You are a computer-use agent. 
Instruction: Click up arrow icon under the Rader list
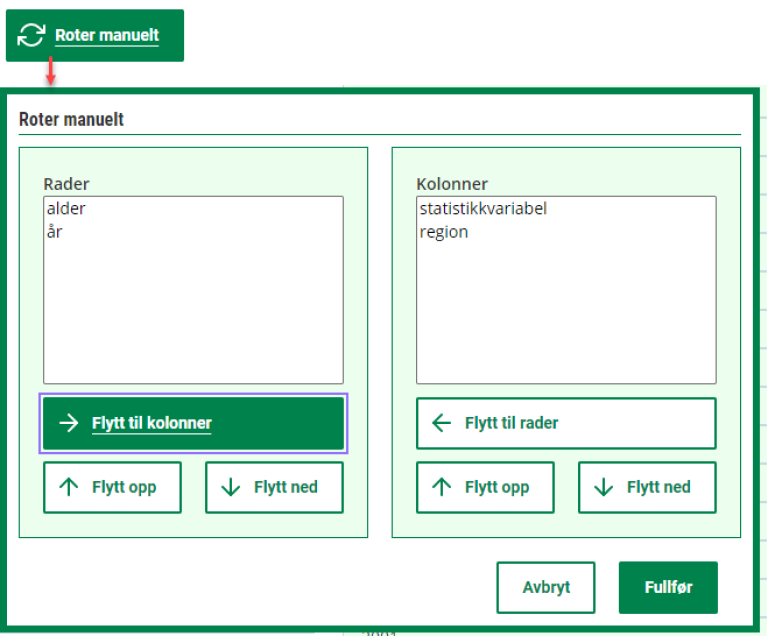68,487
